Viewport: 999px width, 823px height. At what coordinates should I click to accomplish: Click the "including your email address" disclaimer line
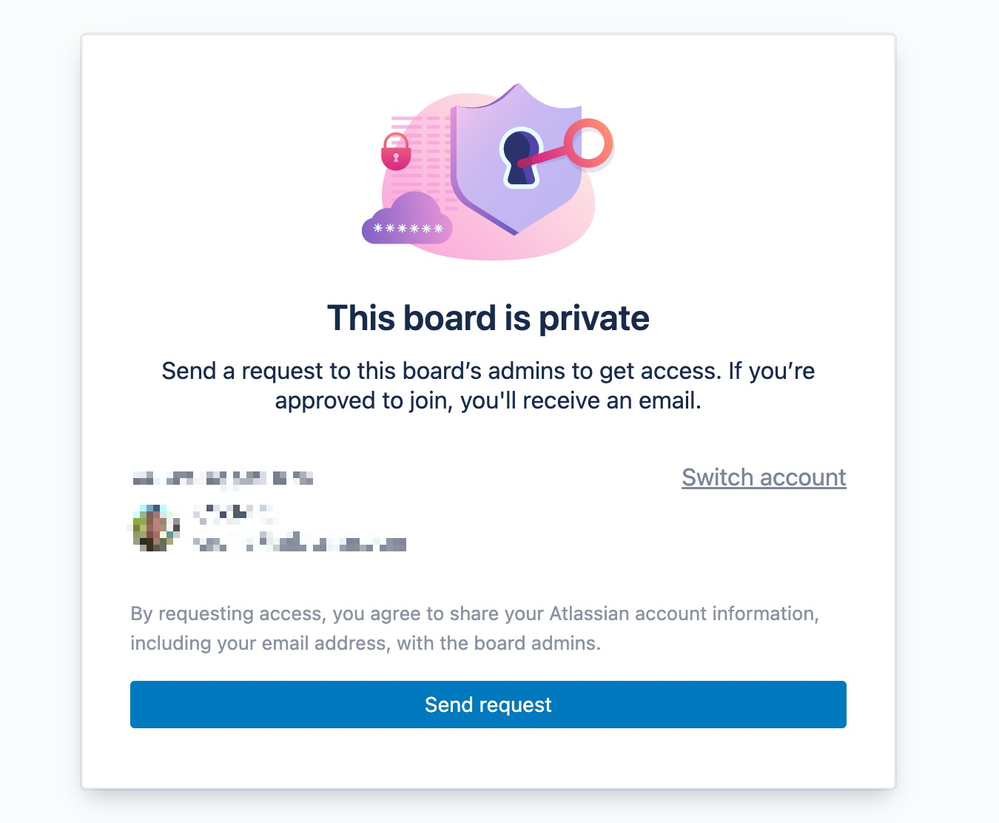click(x=365, y=643)
